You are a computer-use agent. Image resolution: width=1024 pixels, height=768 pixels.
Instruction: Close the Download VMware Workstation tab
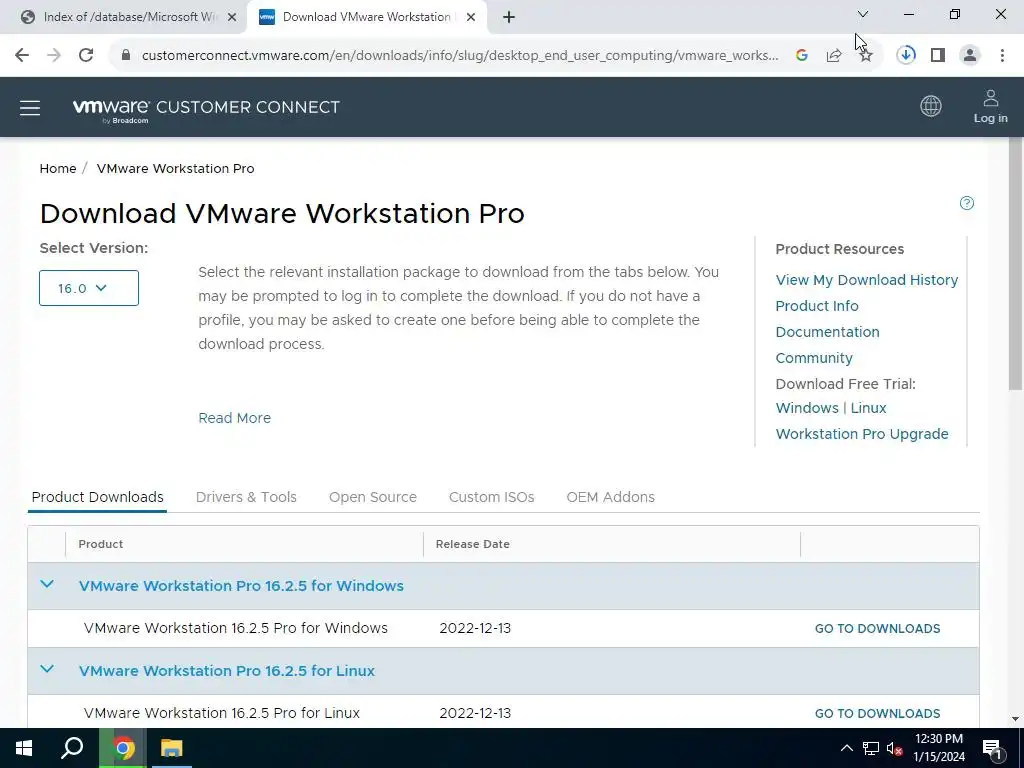click(x=471, y=18)
